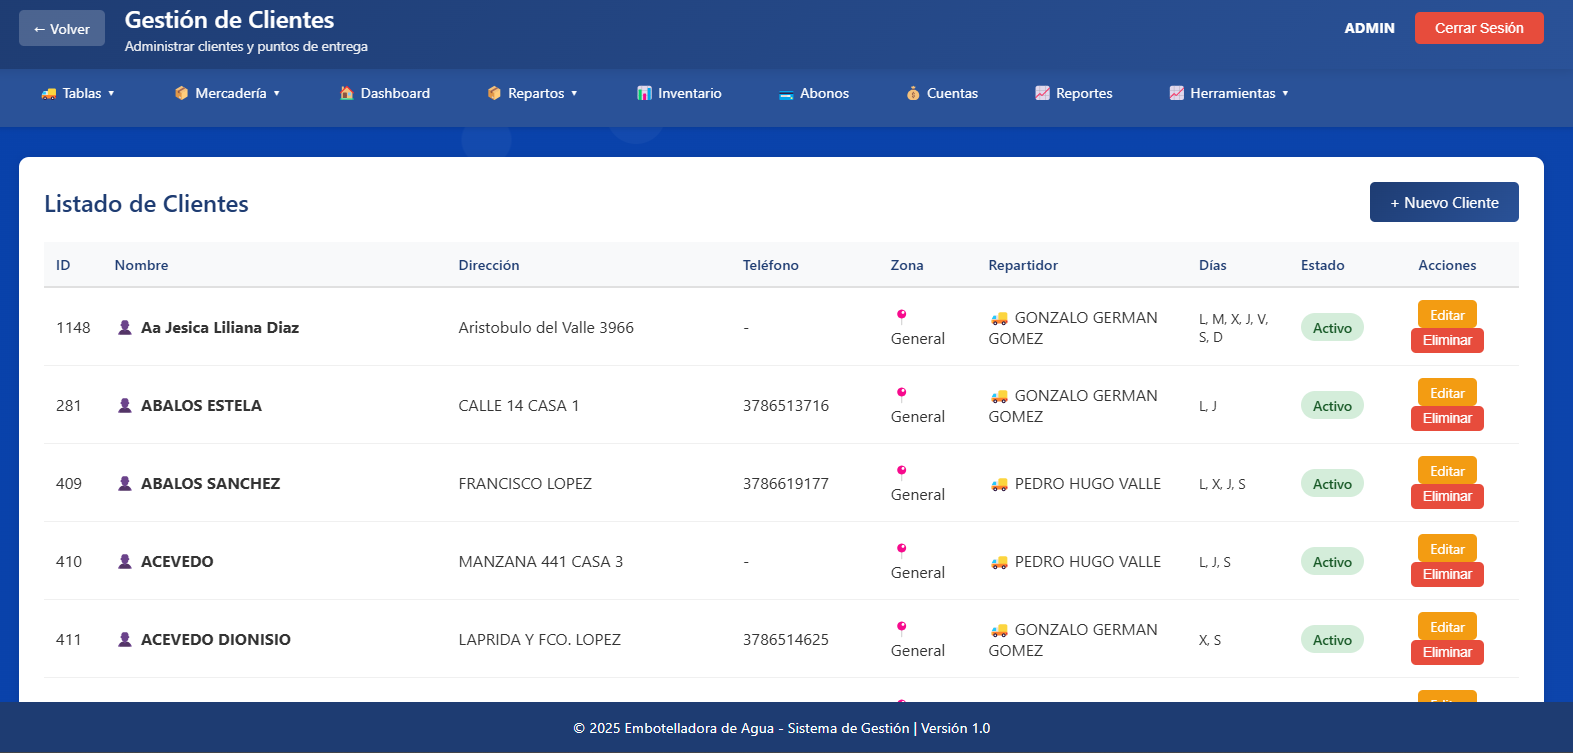
Task: Click the delivery truck icon in row 281
Action: (x=999, y=396)
